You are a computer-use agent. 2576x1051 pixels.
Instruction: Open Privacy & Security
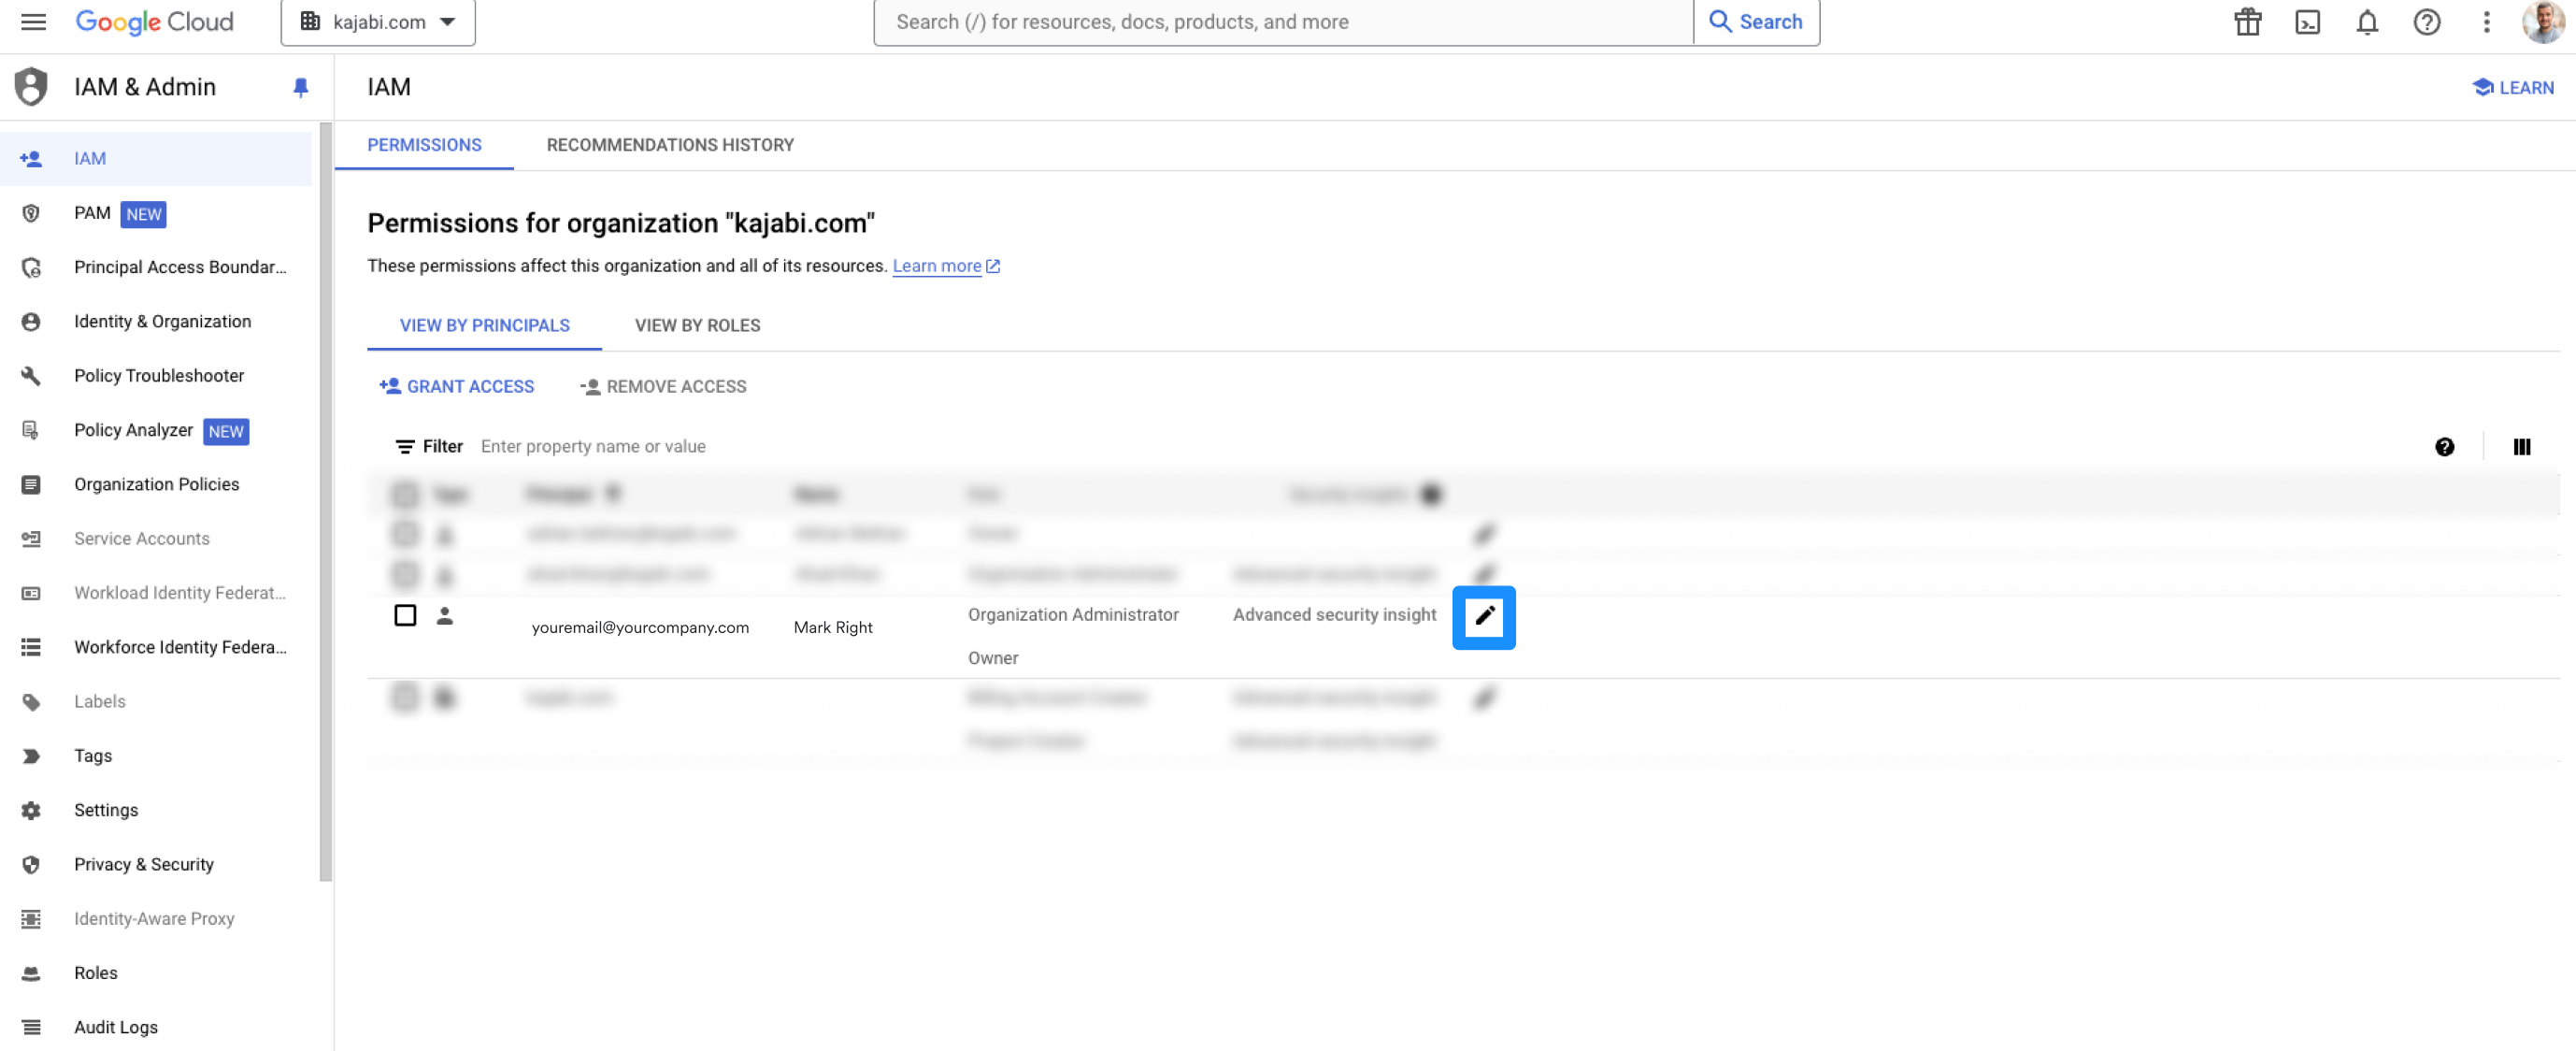point(156,865)
